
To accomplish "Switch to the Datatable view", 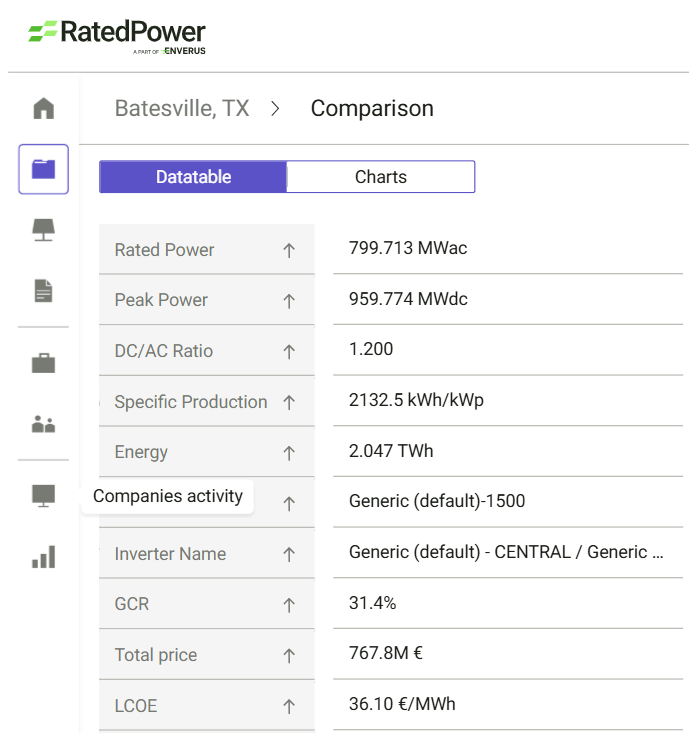I will (193, 177).
